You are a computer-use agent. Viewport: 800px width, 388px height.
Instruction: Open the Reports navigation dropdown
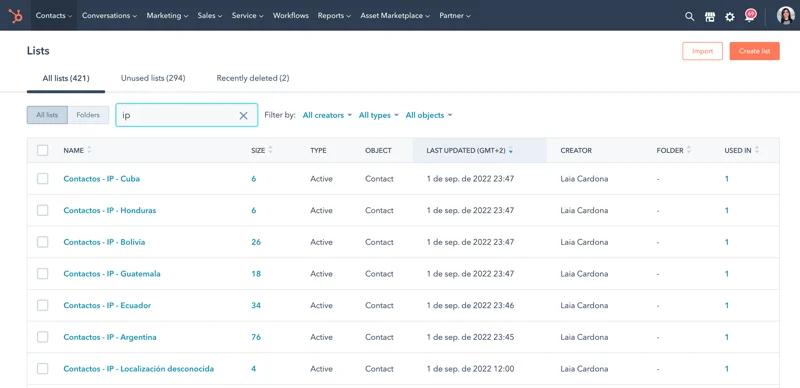334,16
